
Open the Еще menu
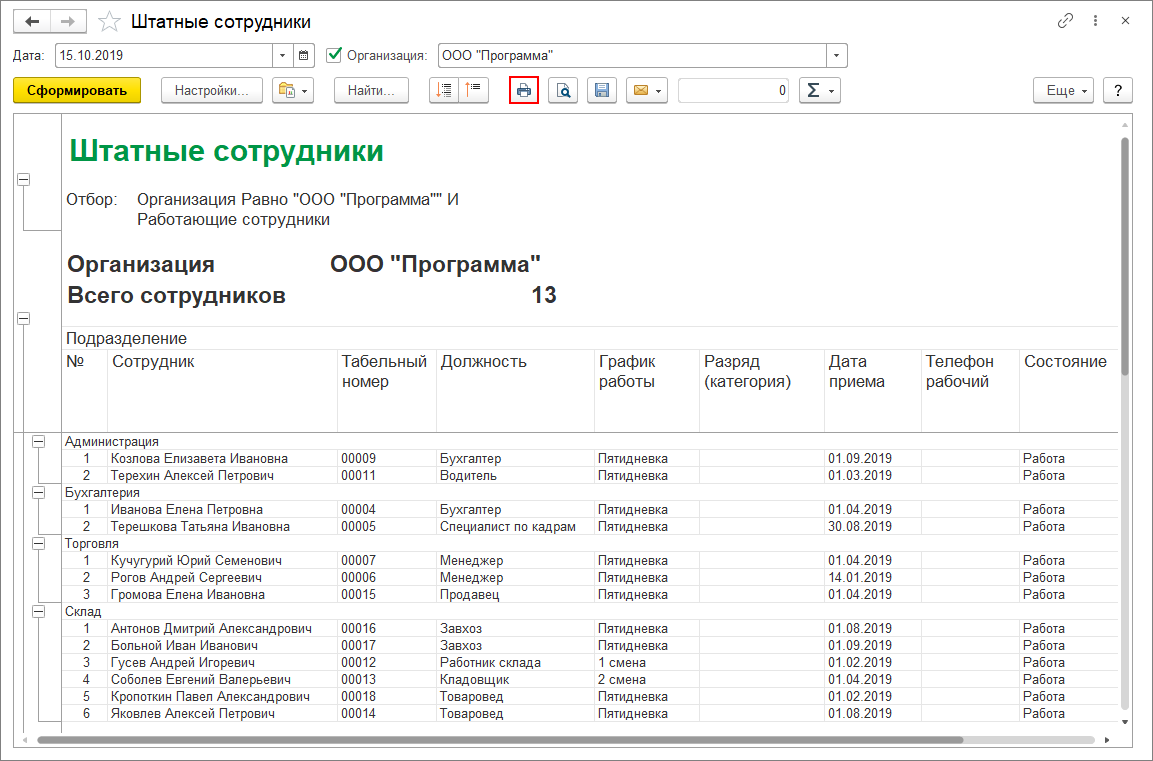click(1063, 90)
